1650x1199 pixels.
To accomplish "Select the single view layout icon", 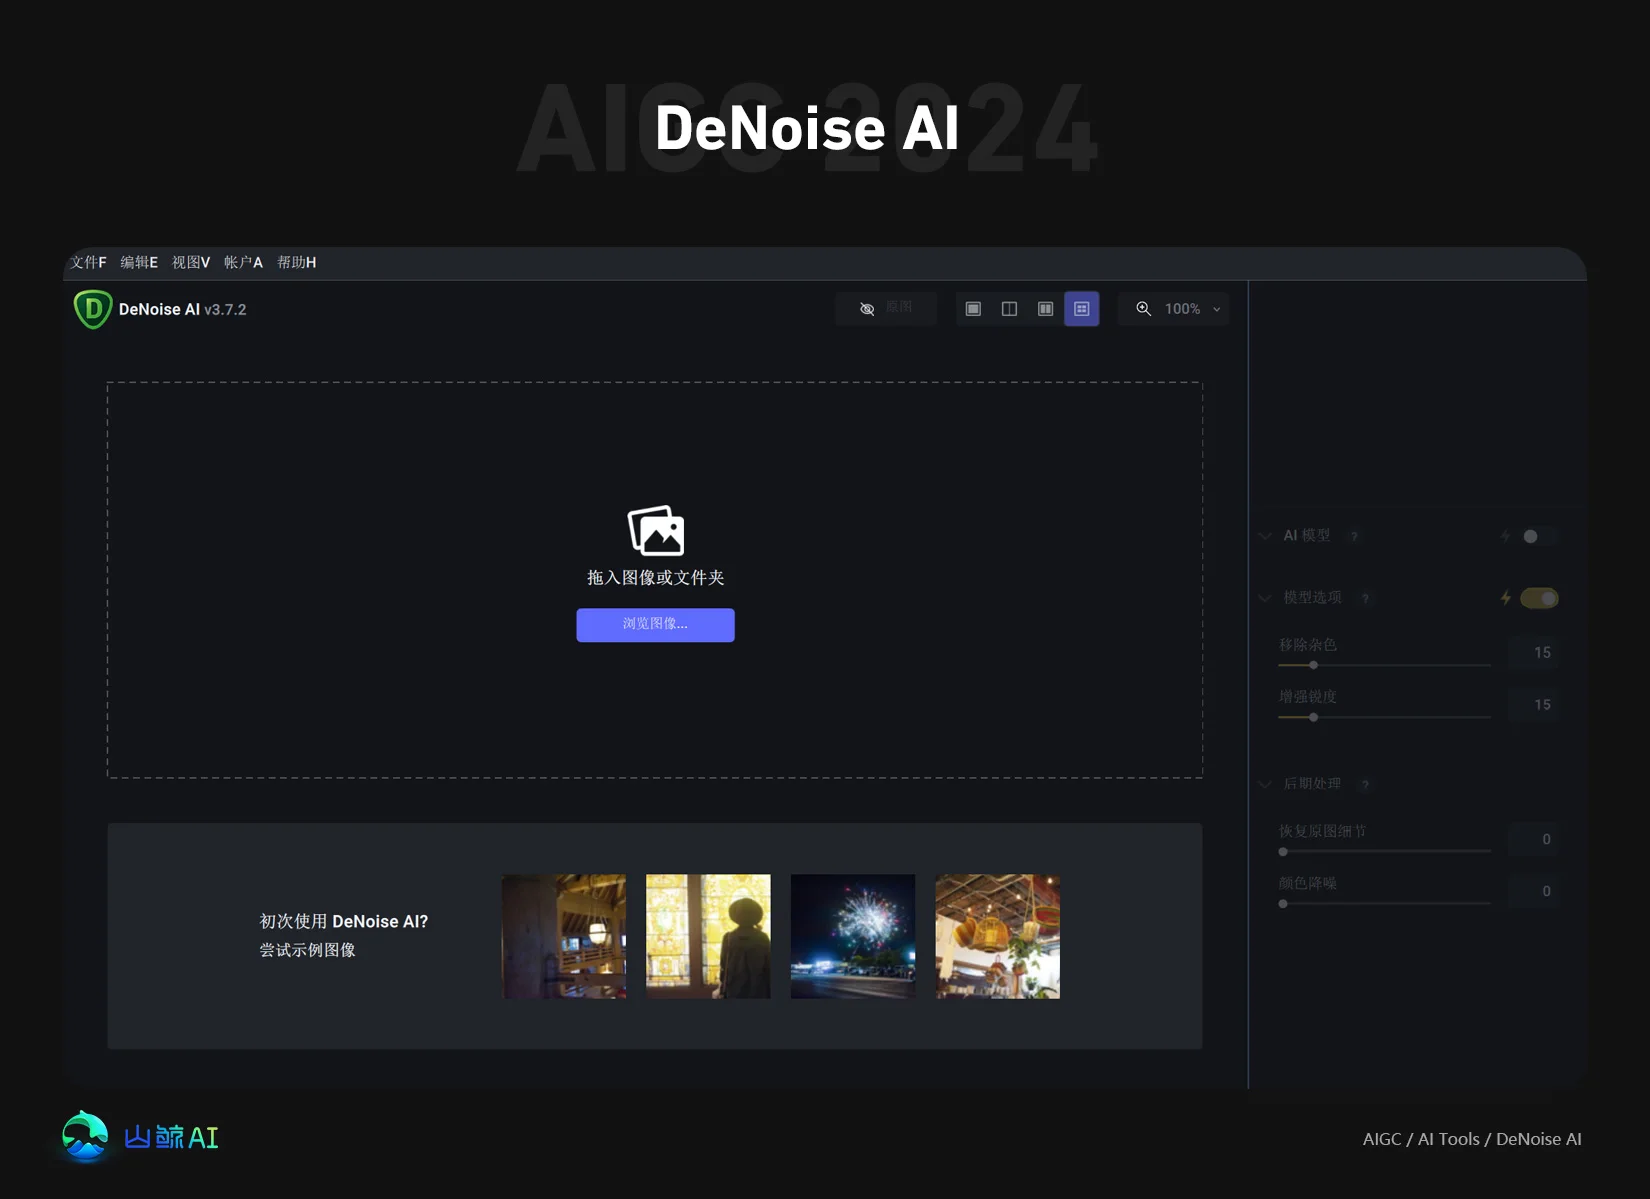I will 973,309.
